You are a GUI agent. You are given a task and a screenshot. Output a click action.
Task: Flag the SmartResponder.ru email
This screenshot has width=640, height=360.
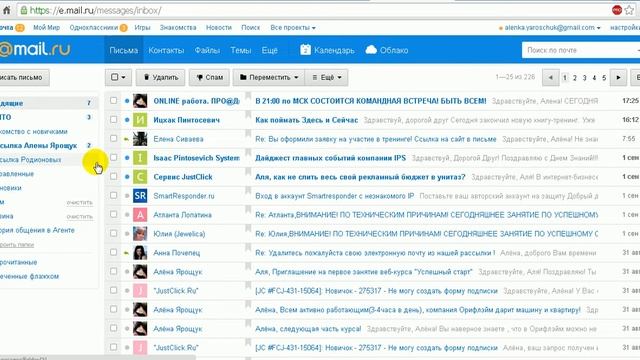pyautogui.click(x=248, y=191)
